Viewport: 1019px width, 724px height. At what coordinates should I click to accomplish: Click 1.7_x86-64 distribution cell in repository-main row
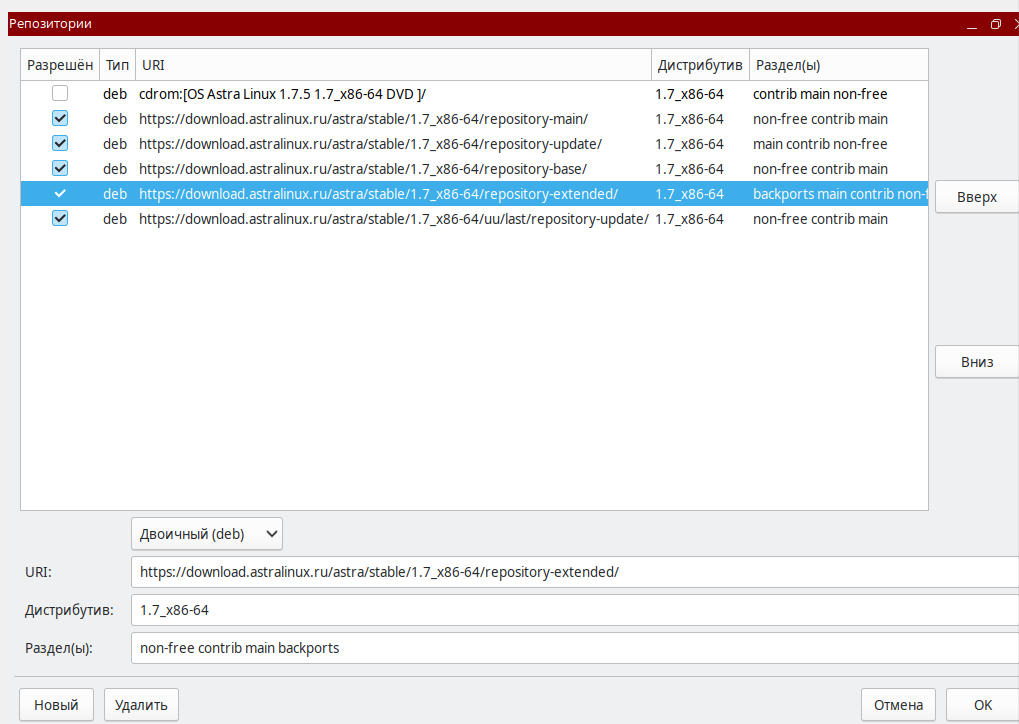point(690,119)
